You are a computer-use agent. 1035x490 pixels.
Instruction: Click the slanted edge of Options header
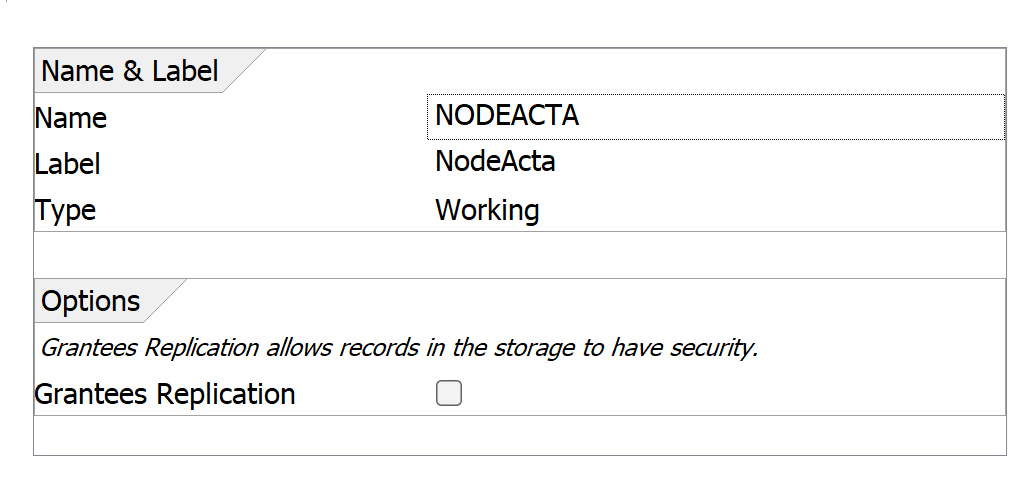tap(165, 301)
